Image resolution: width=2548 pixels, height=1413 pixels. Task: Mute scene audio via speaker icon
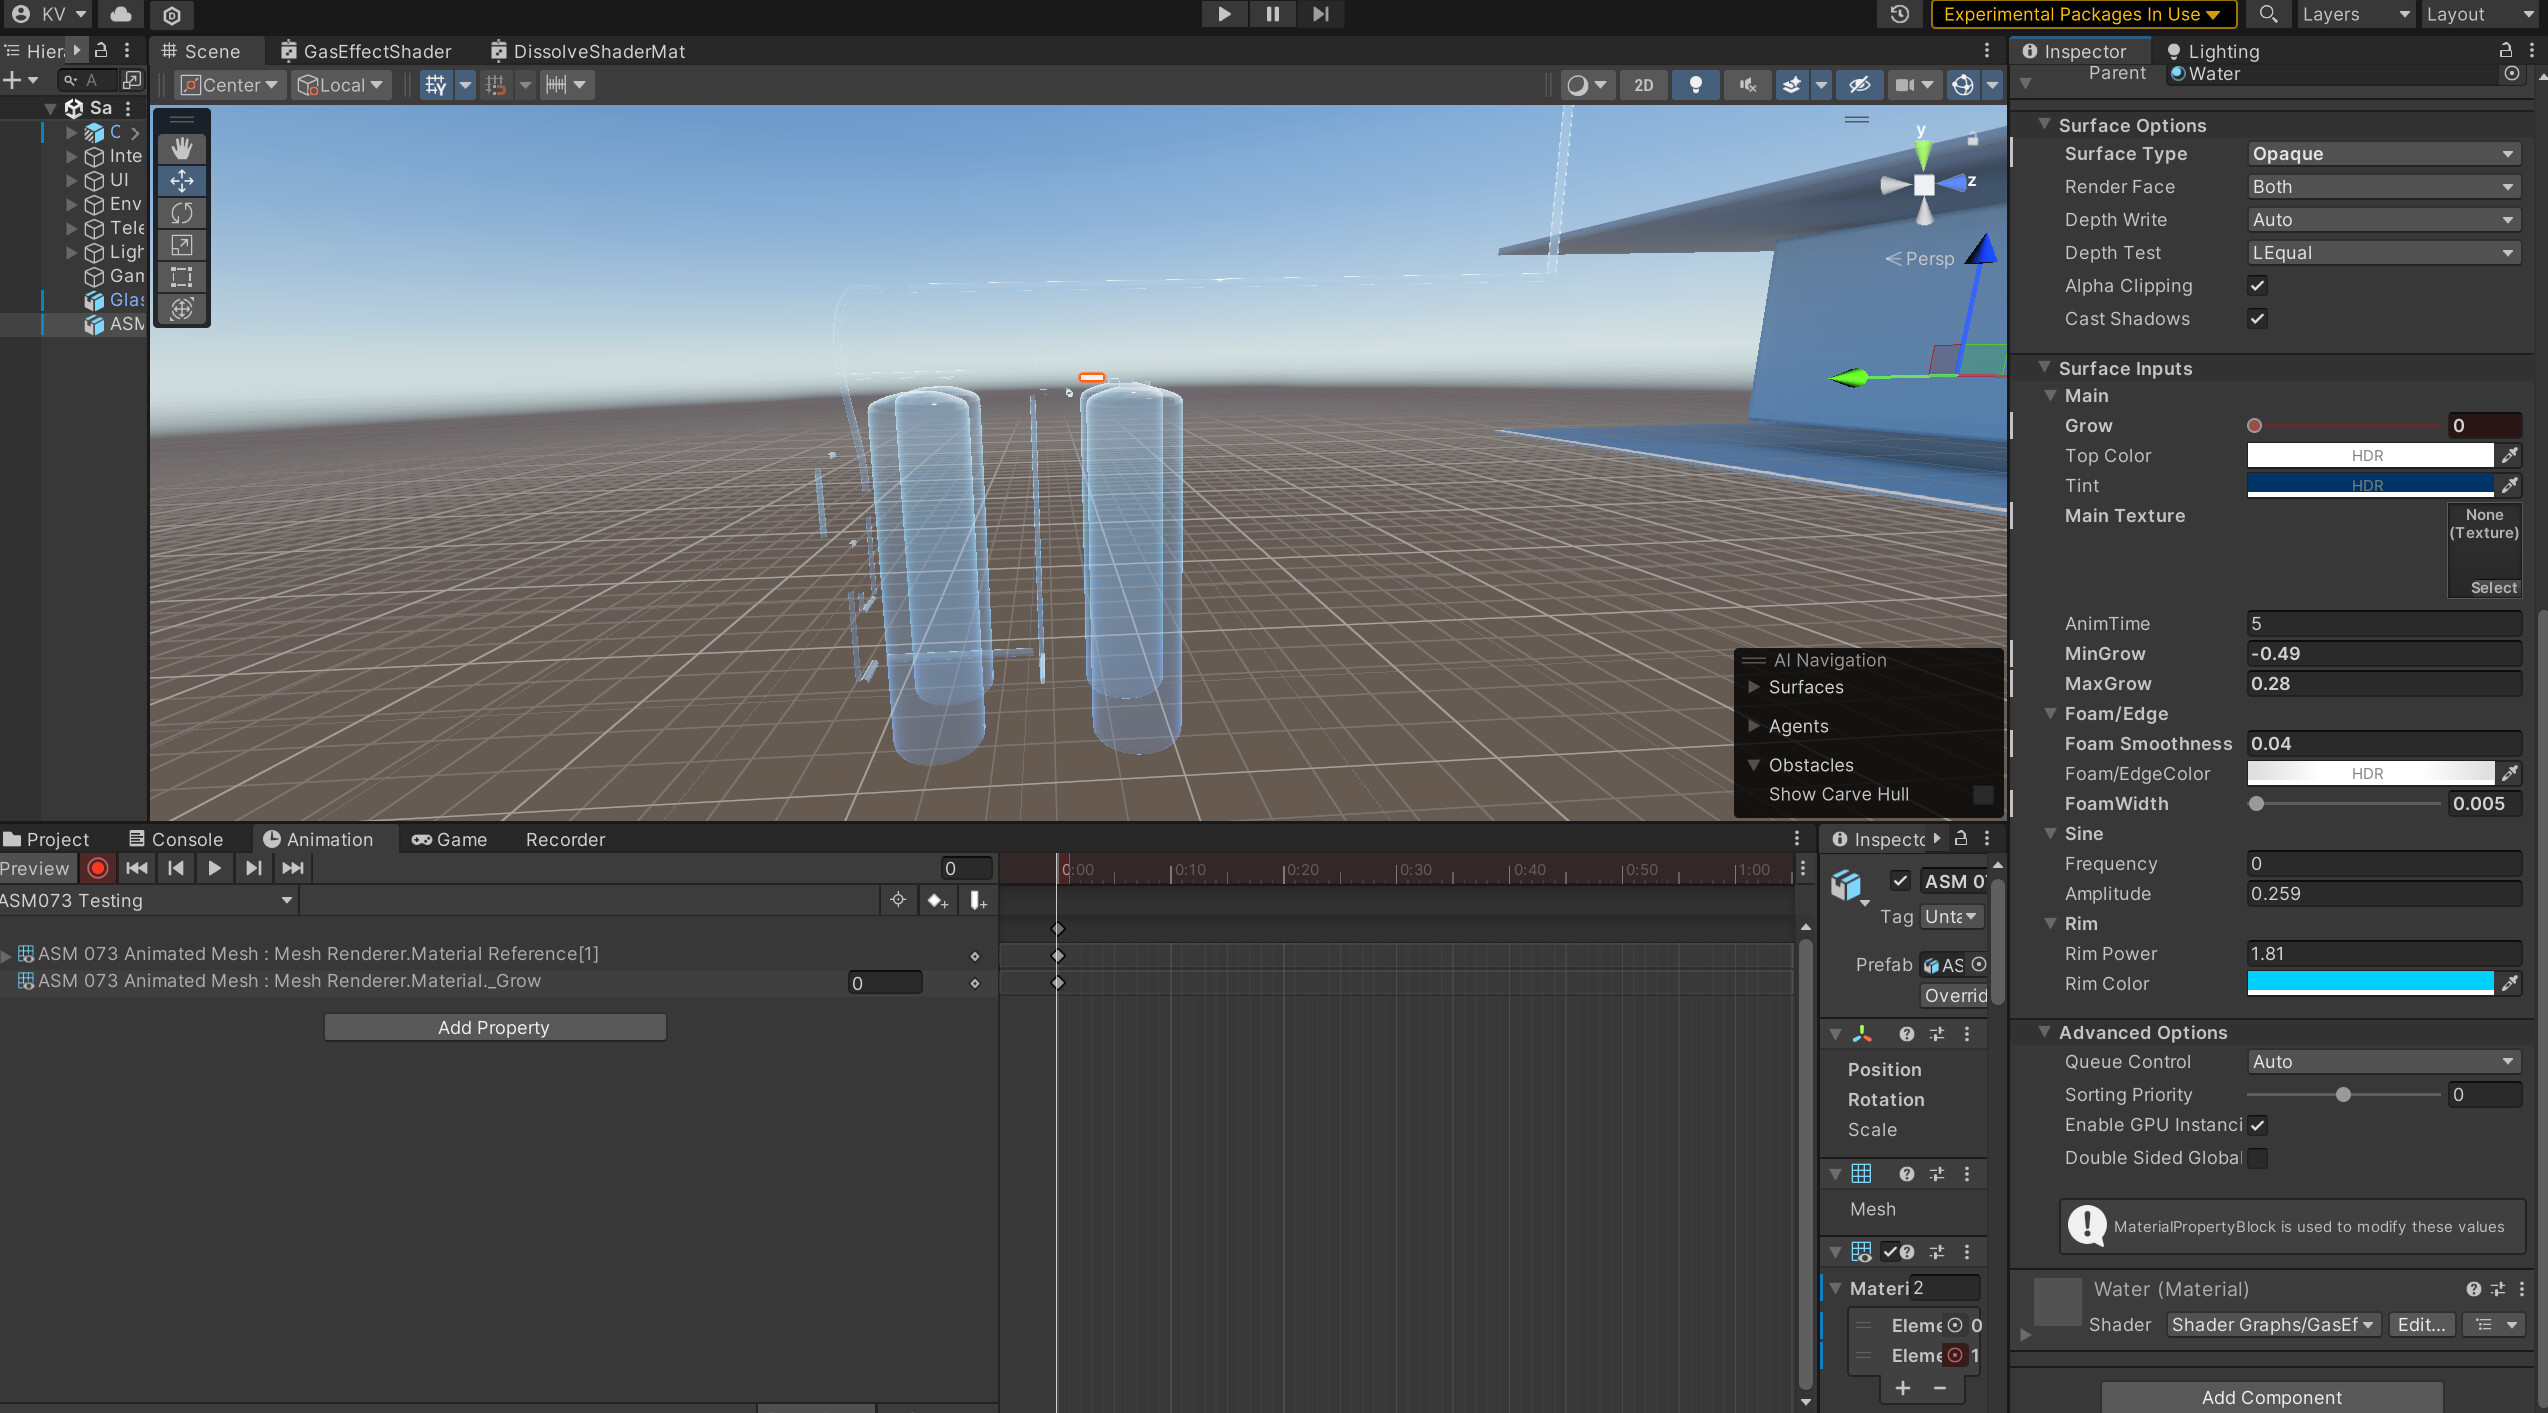[1746, 85]
